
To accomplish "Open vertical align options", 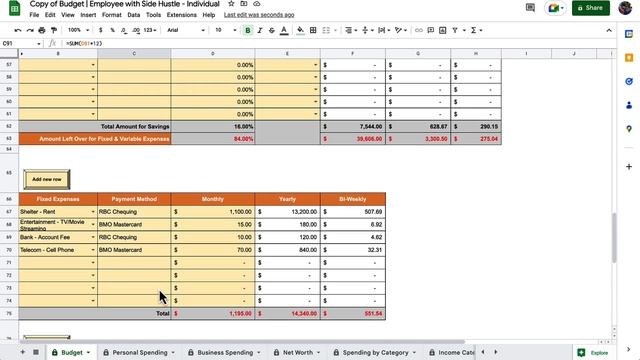I will pos(367,30).
